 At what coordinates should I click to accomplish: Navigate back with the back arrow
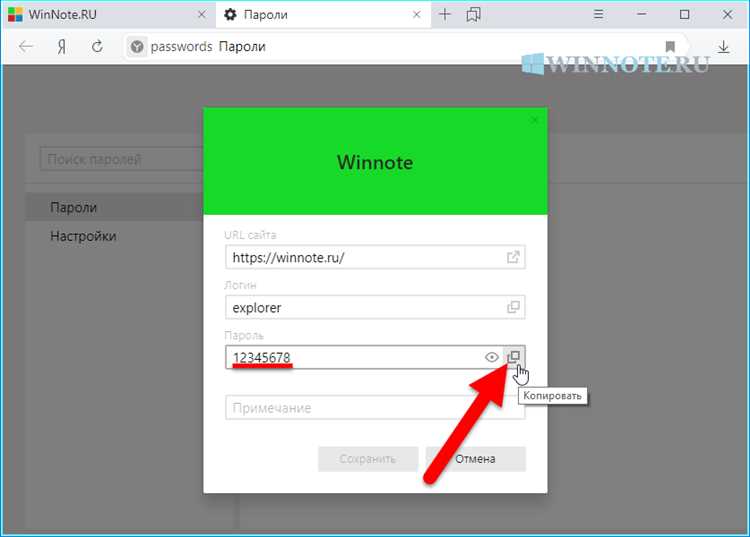pos(27,47)
